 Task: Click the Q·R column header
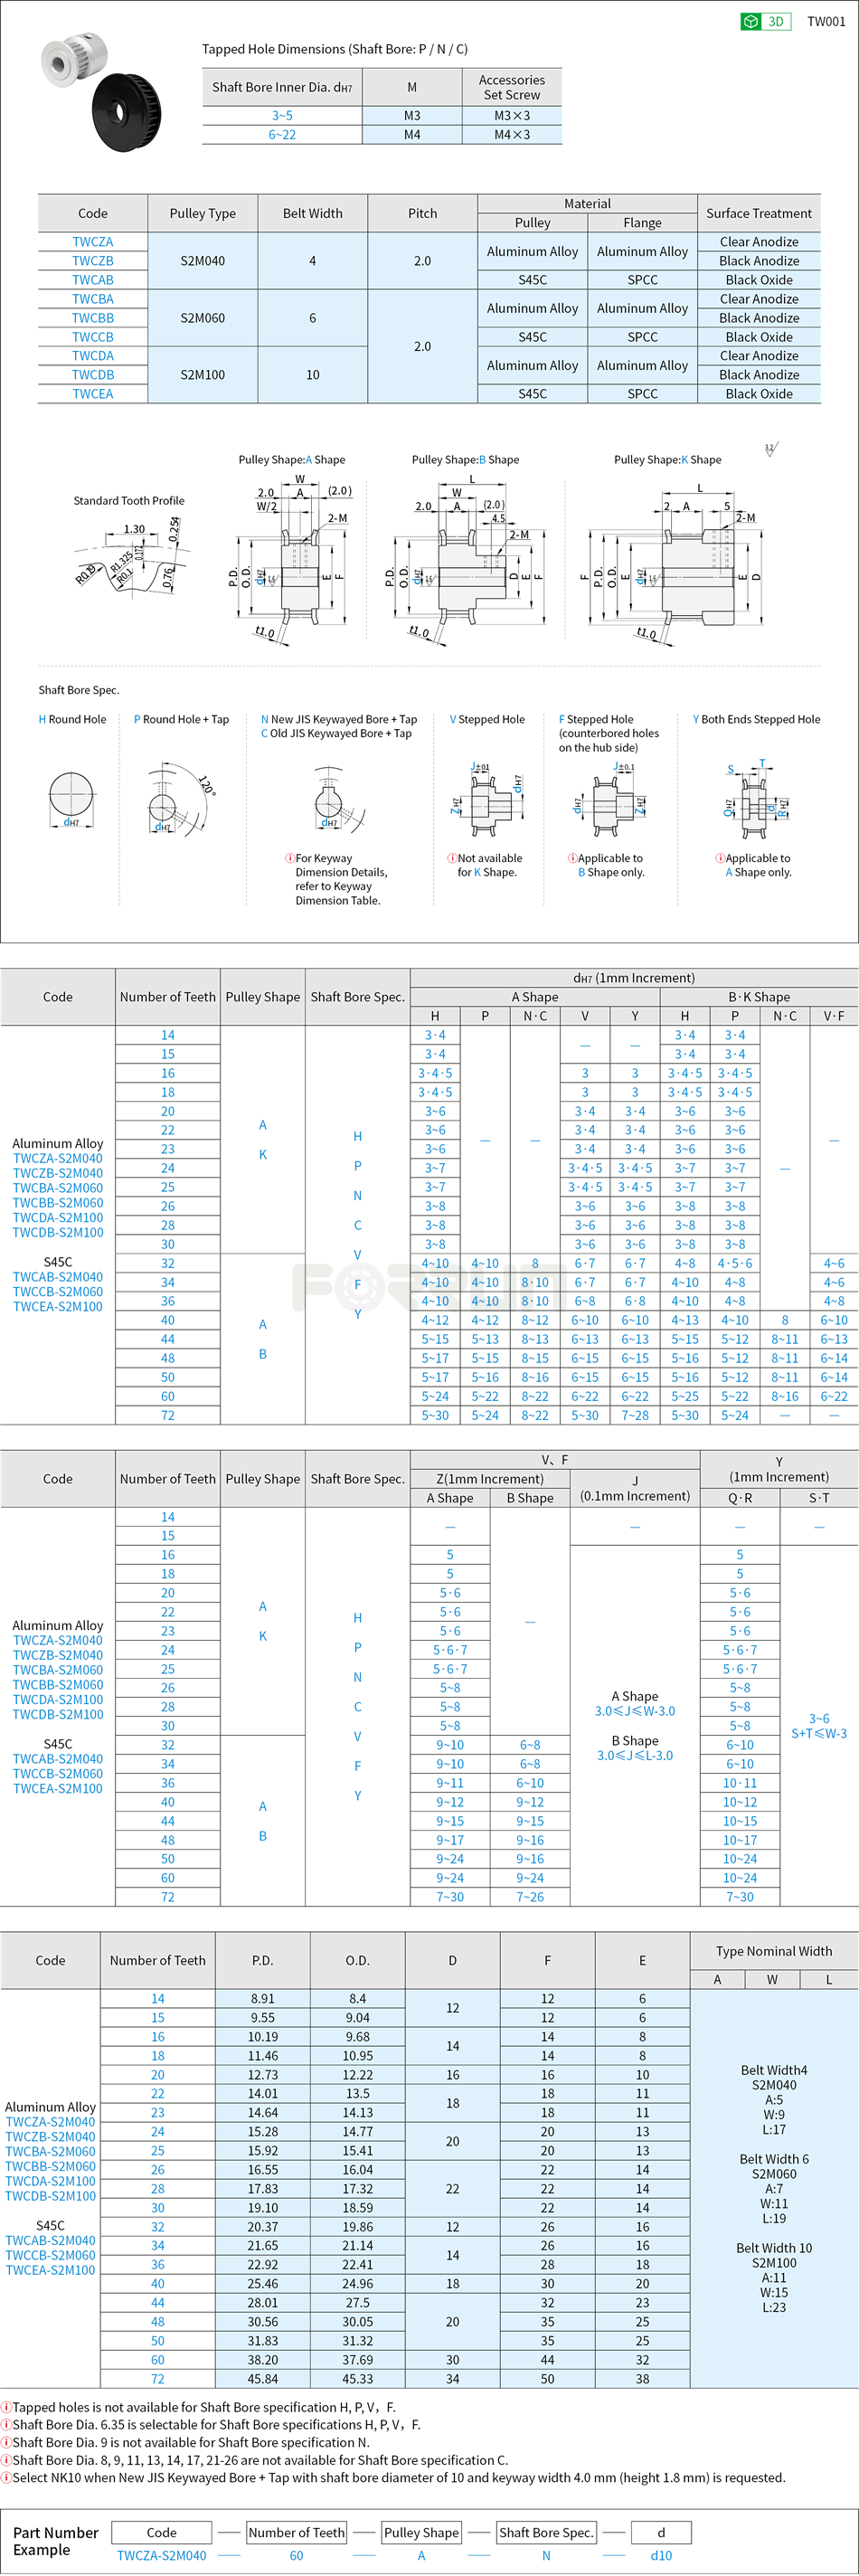[x=740, y=1498]
